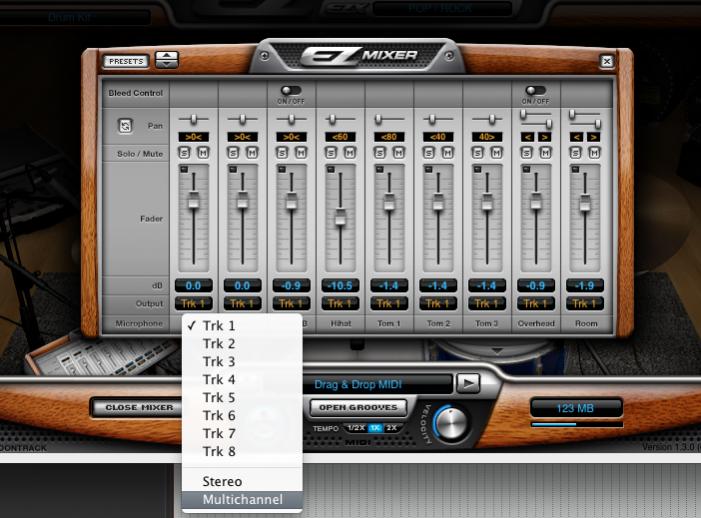Viewport: 701px width, 518px height.
Task: Choose Trk 6 from the output menu
Action: tap(242, 415)
